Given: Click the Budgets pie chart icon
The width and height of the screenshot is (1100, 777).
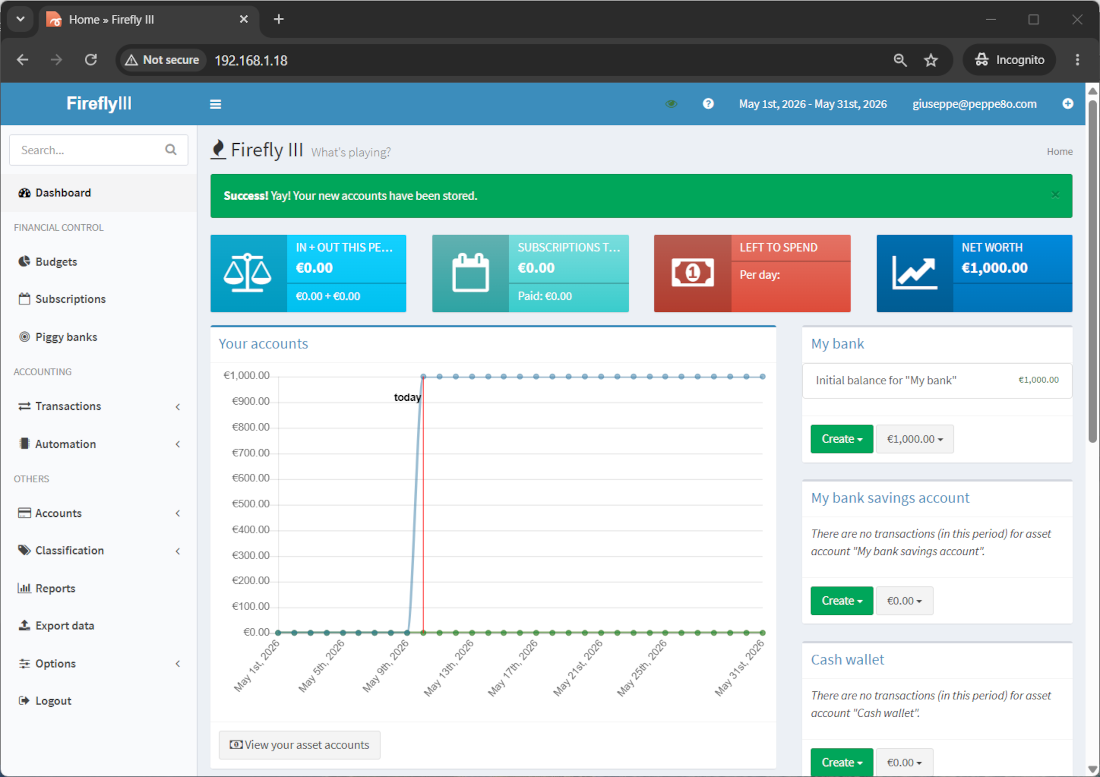Looking at the screenshot, I should (25, 262).
